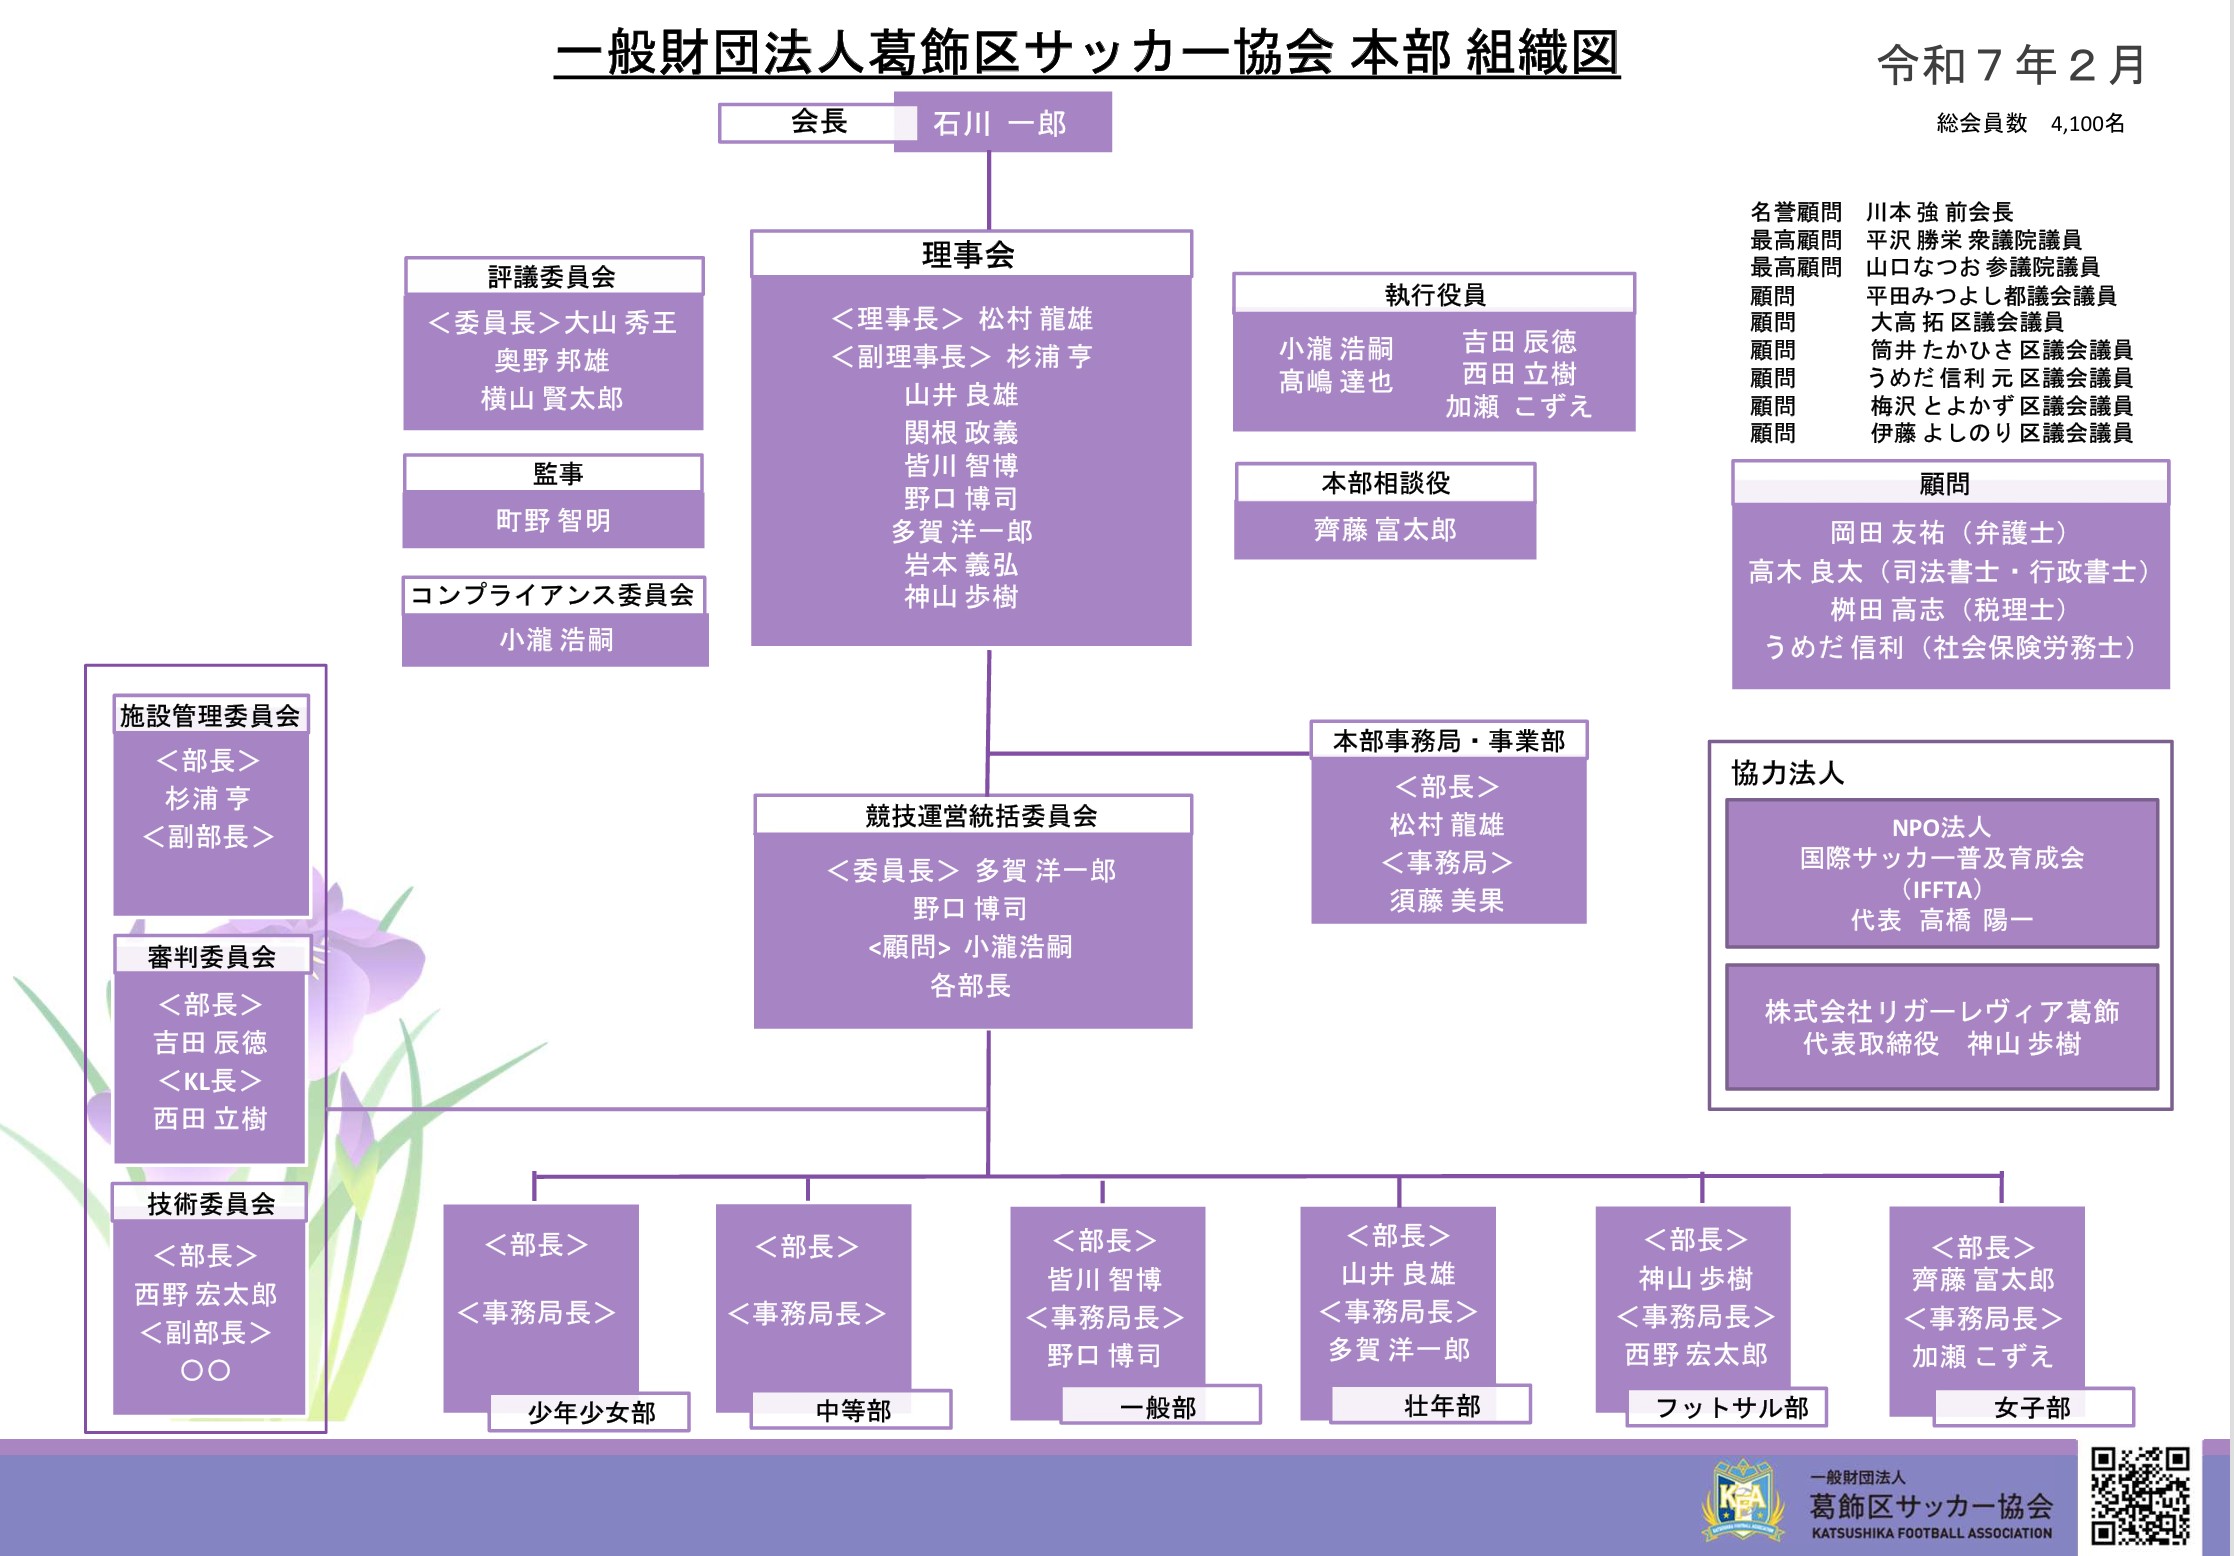Click the 本部事務局・事業部 header
This screenshot has width=2234, height=1556.
tap(1448, 741)
